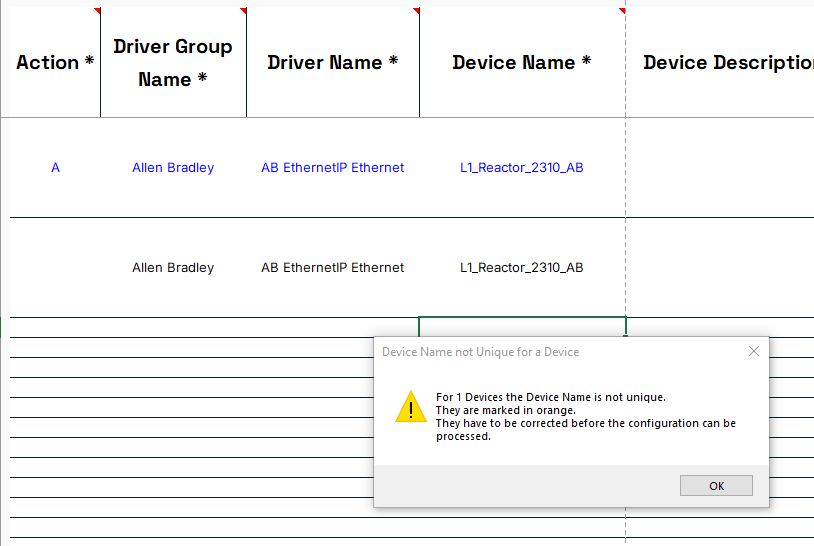Viewport: 814px width, 546px height.
Task: Click the black 'AB EthernetIP Ethernet' cell
Action: point(333,268)
